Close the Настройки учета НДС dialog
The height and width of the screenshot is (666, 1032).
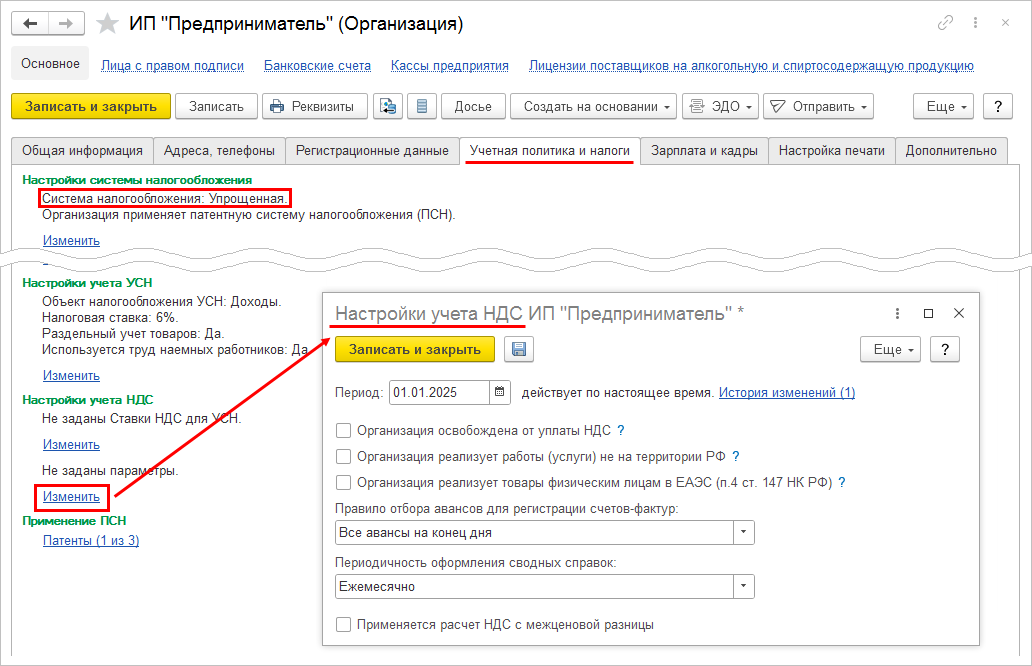[x=959, y=313]
